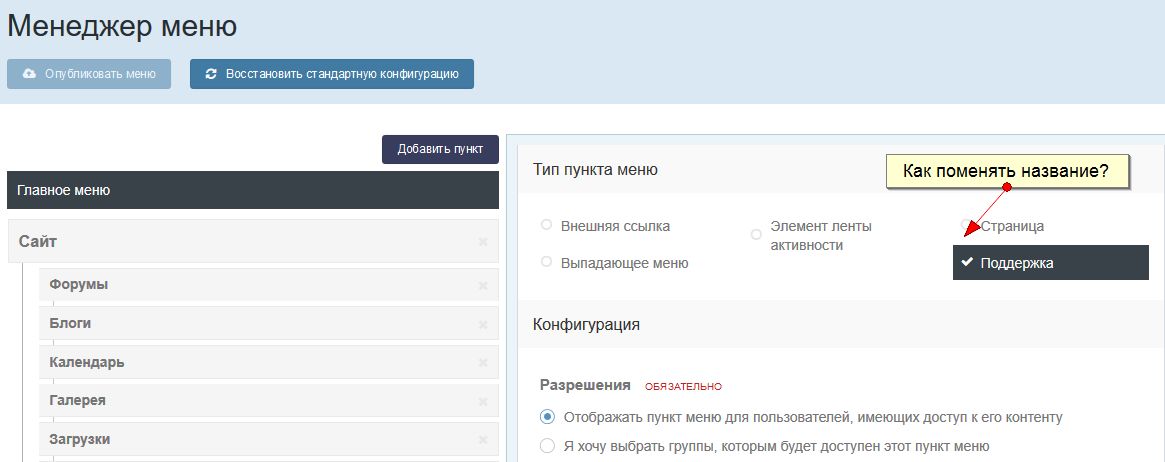1165x462 pixels.
Task: Remove the 'Загрузки' item with its X
Action: [483, 440]
